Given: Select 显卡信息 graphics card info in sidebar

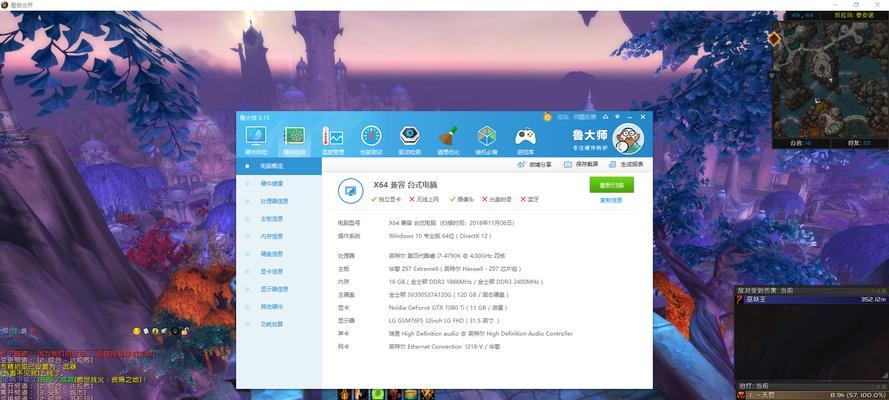Looking at the screenshot, I should pyautogui.click(x=272, y=271).
